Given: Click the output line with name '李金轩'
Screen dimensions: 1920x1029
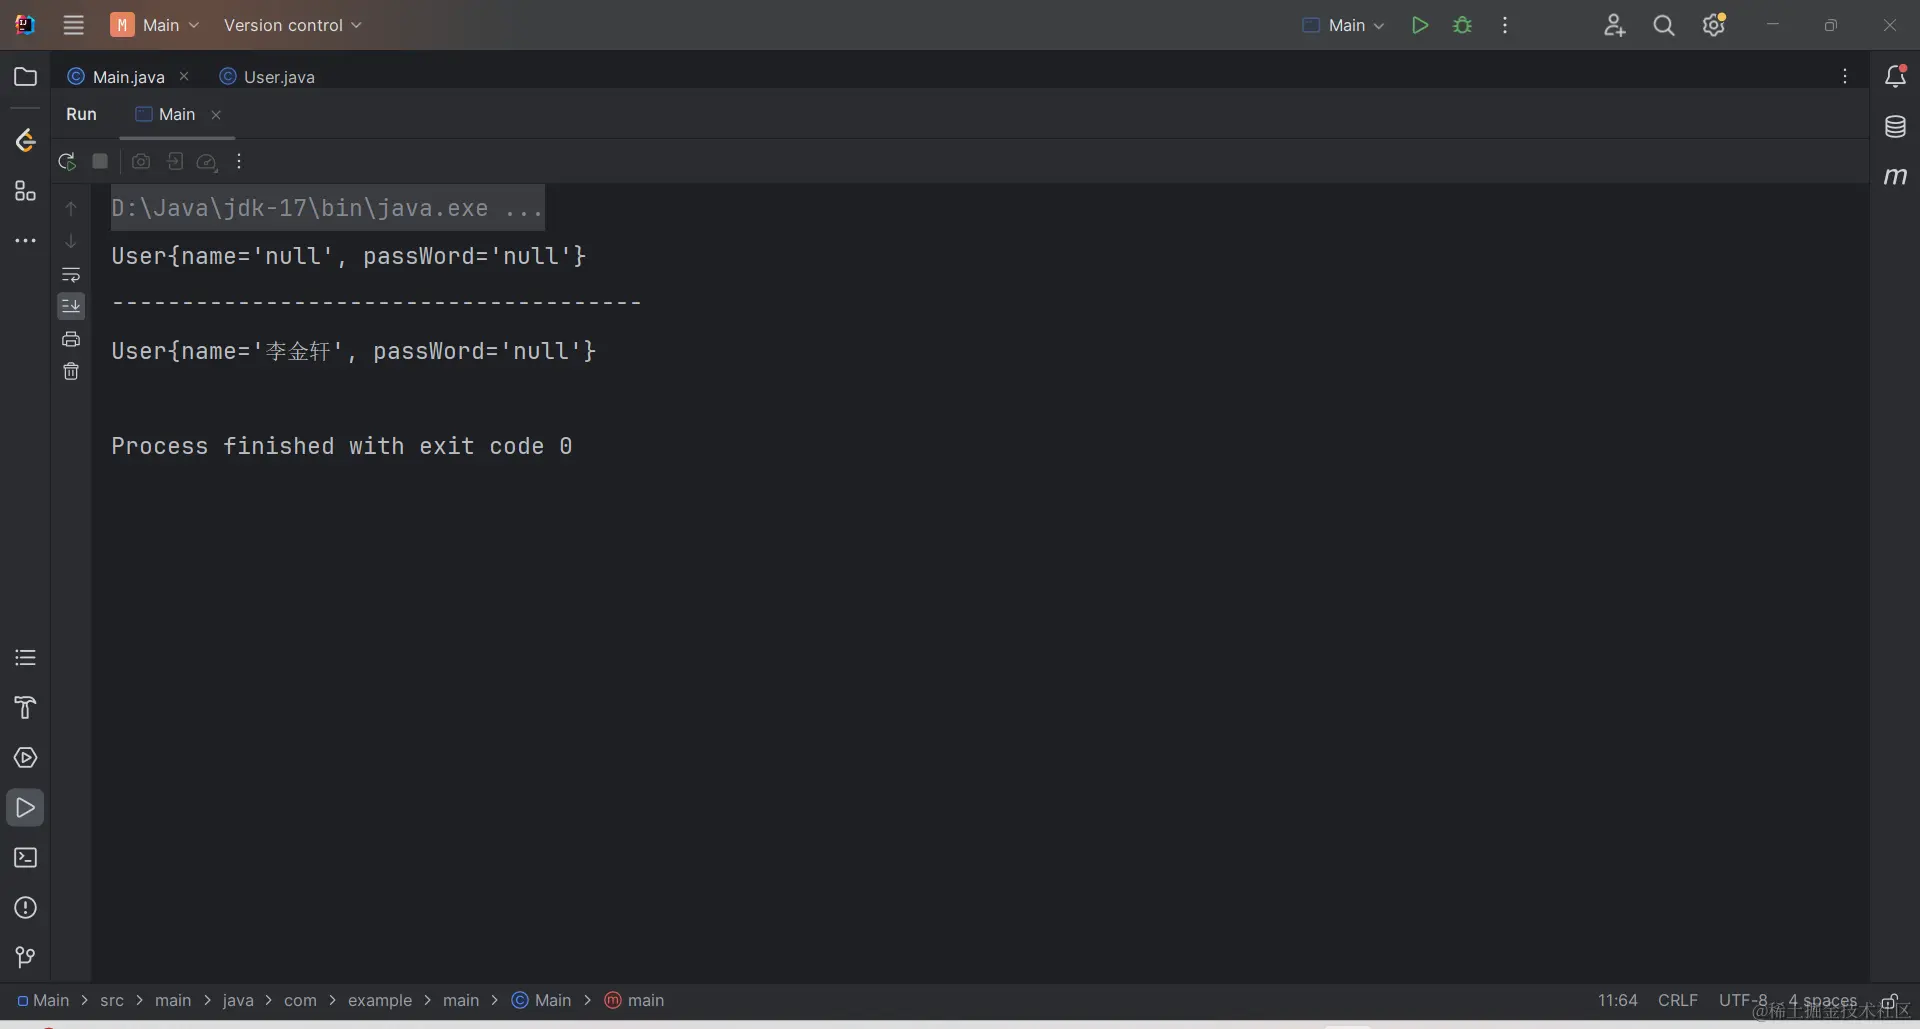Looking at the screenshot, I should tap(354, 352).
